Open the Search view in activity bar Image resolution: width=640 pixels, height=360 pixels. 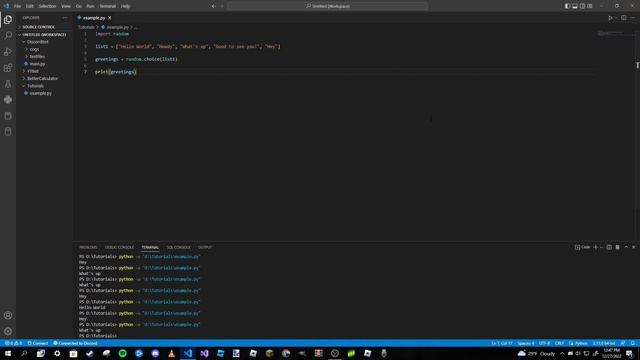[8, 36]
